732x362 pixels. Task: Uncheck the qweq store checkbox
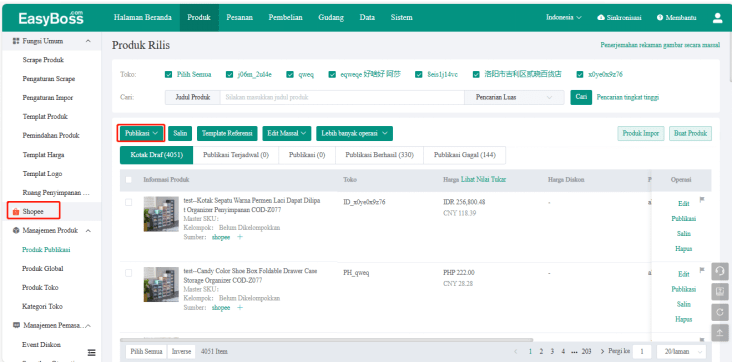(x=290, y=74)
